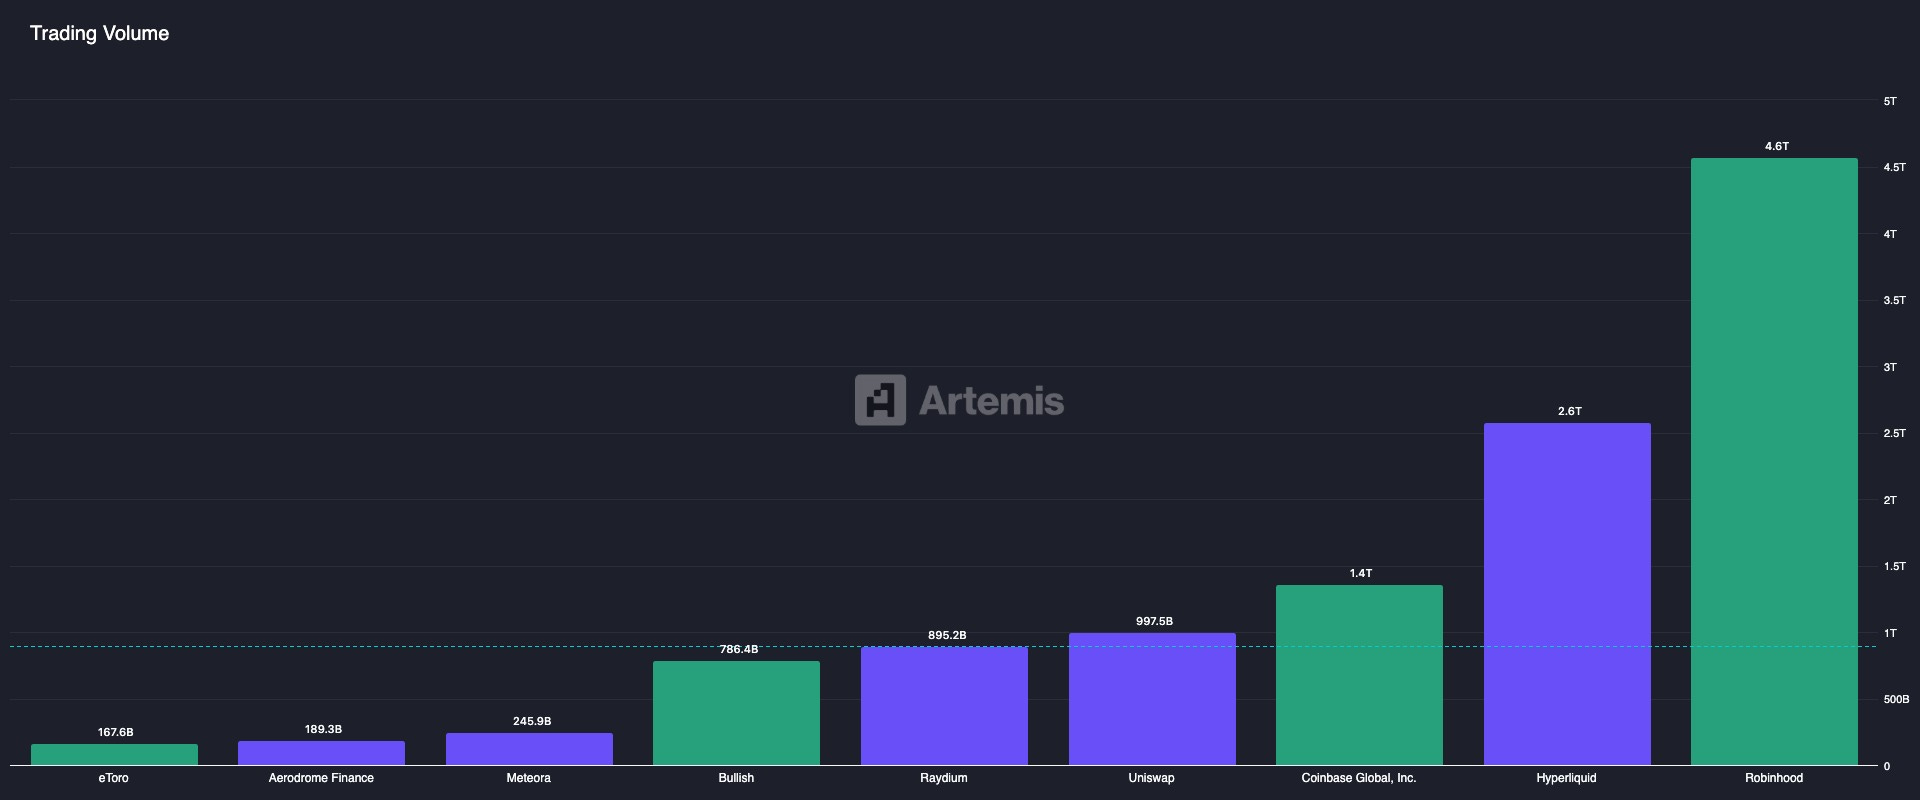Screen dimensions: 1920x800
Task: Click the Hyperliquid axis label
Action: point(1566,778)
